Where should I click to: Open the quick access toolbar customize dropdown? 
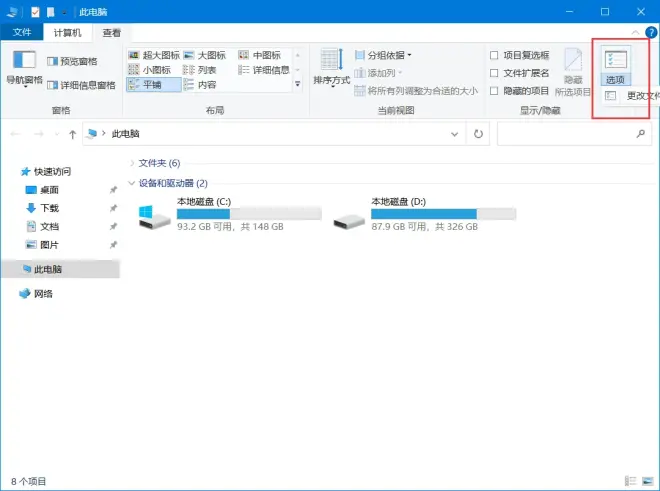[64, 13]
